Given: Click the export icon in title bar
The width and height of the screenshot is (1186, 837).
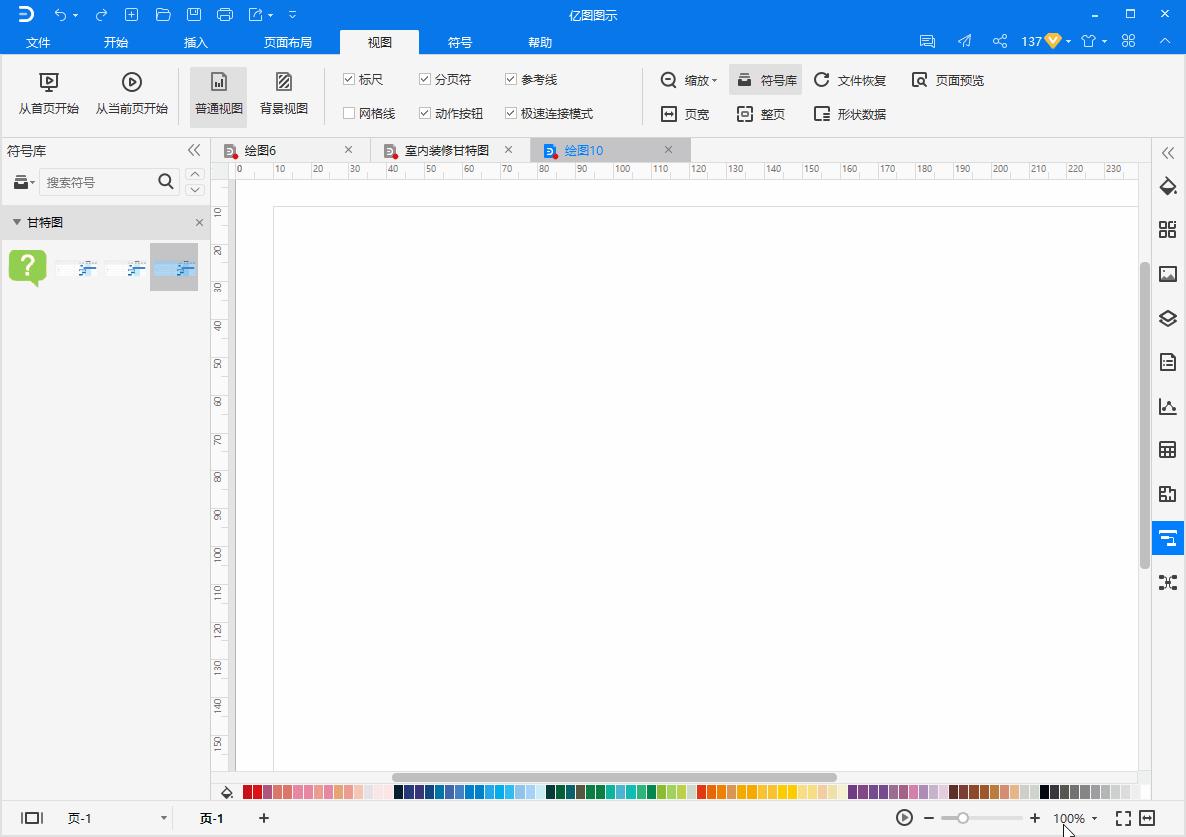Looking at the screenshot, I should click(x=256, y=15).
